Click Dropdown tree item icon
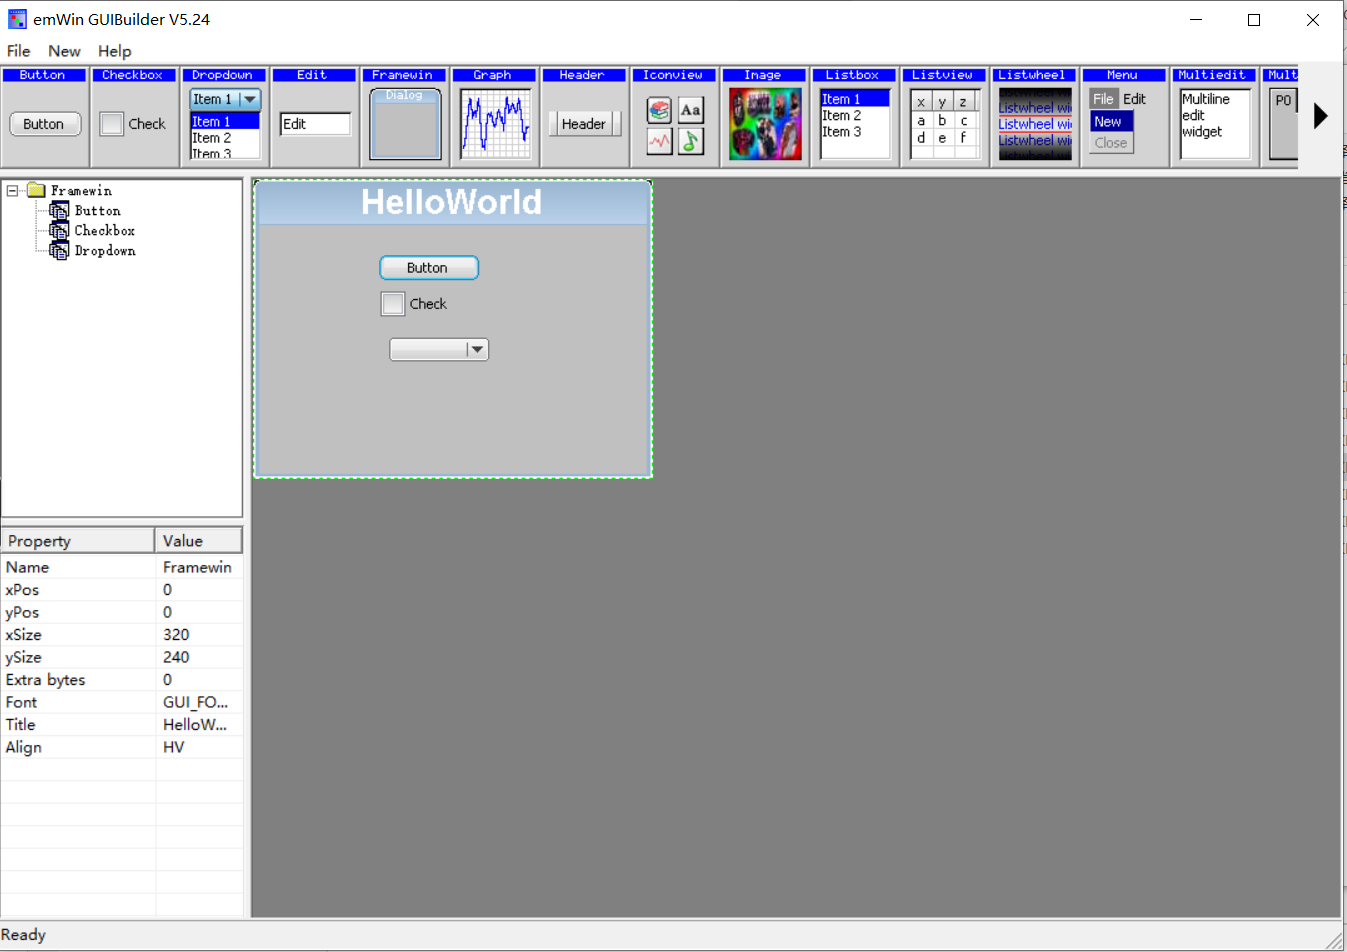The image size is (1347, 952). coord(59,251)
